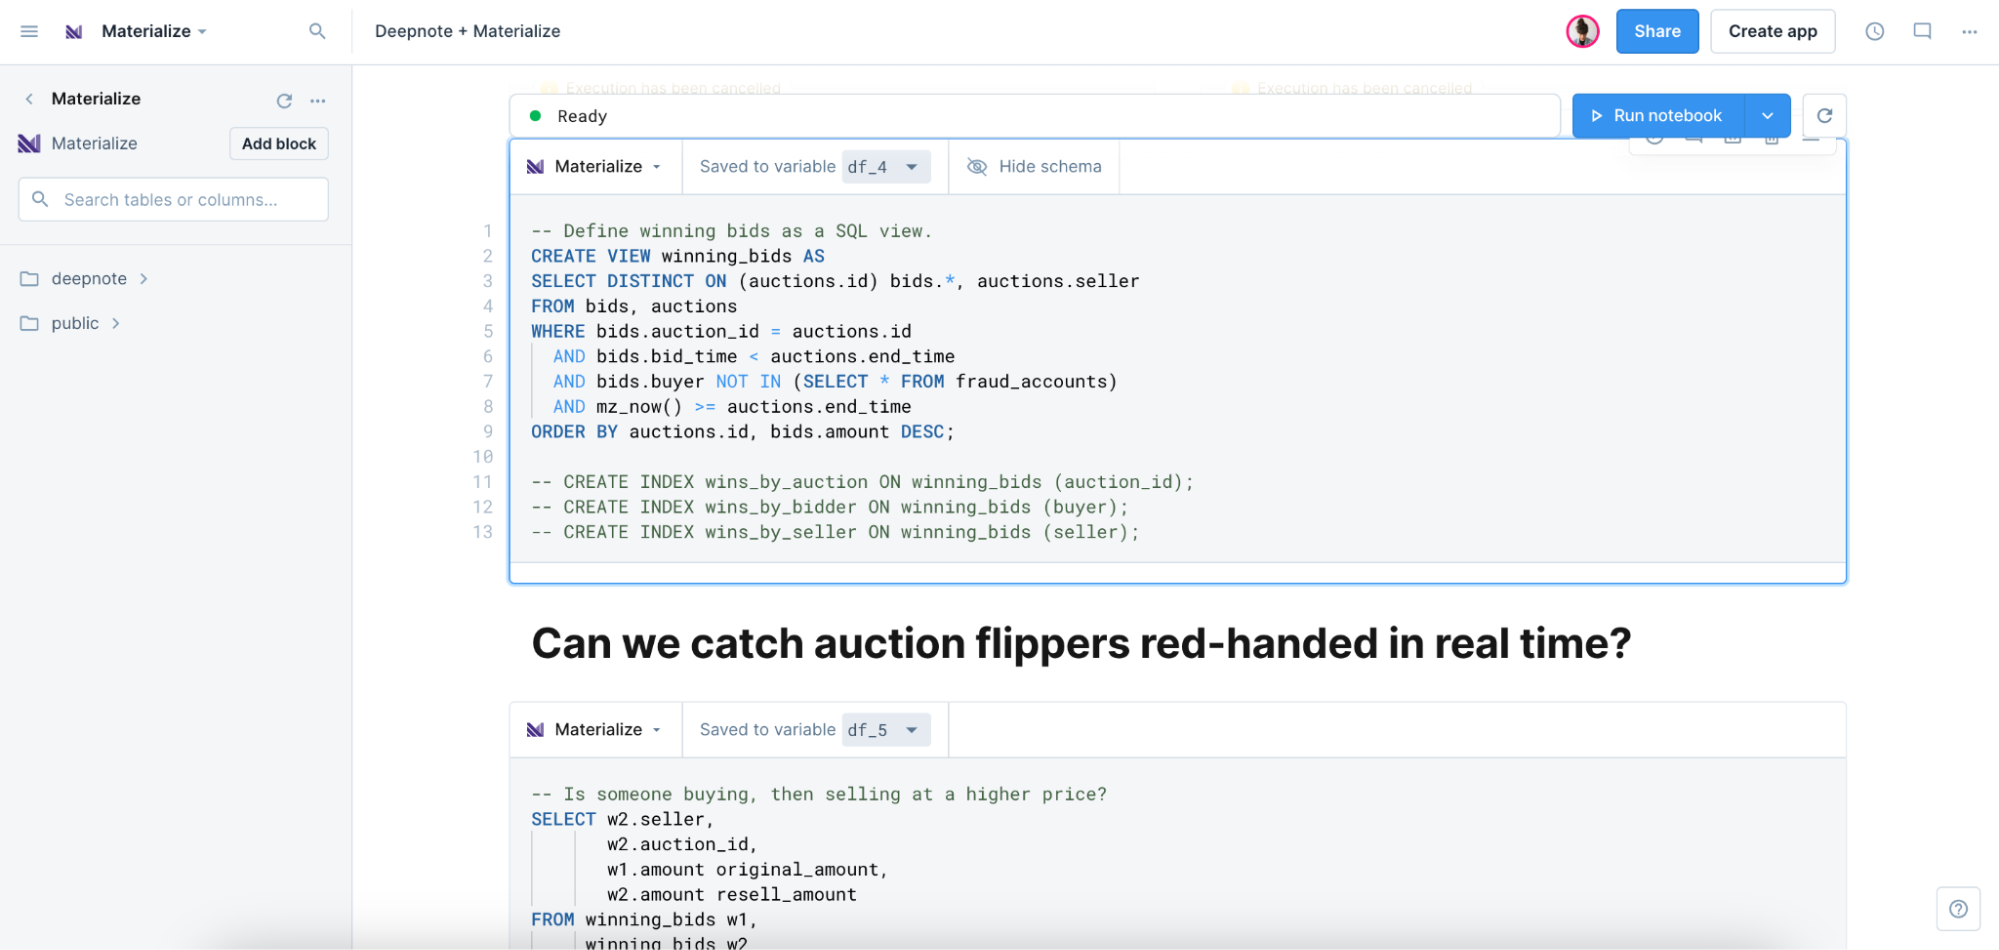Open the Materialize integration dropdown of the df_4 block
The height and width of the screenshot is (950, 1999).
[595, 166]
